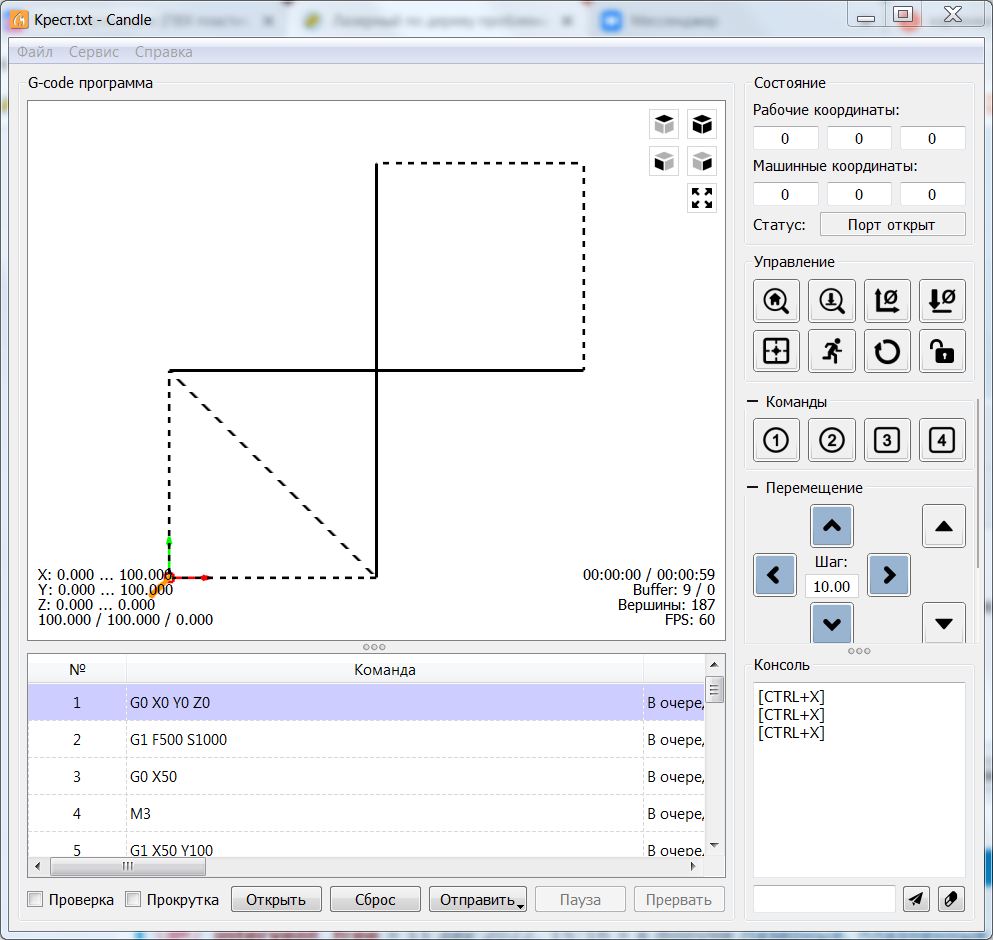The height and width of the screenshot is (940, 993).
Task: Jog Y axis forward with up chevron
Action: coord(832,525)
